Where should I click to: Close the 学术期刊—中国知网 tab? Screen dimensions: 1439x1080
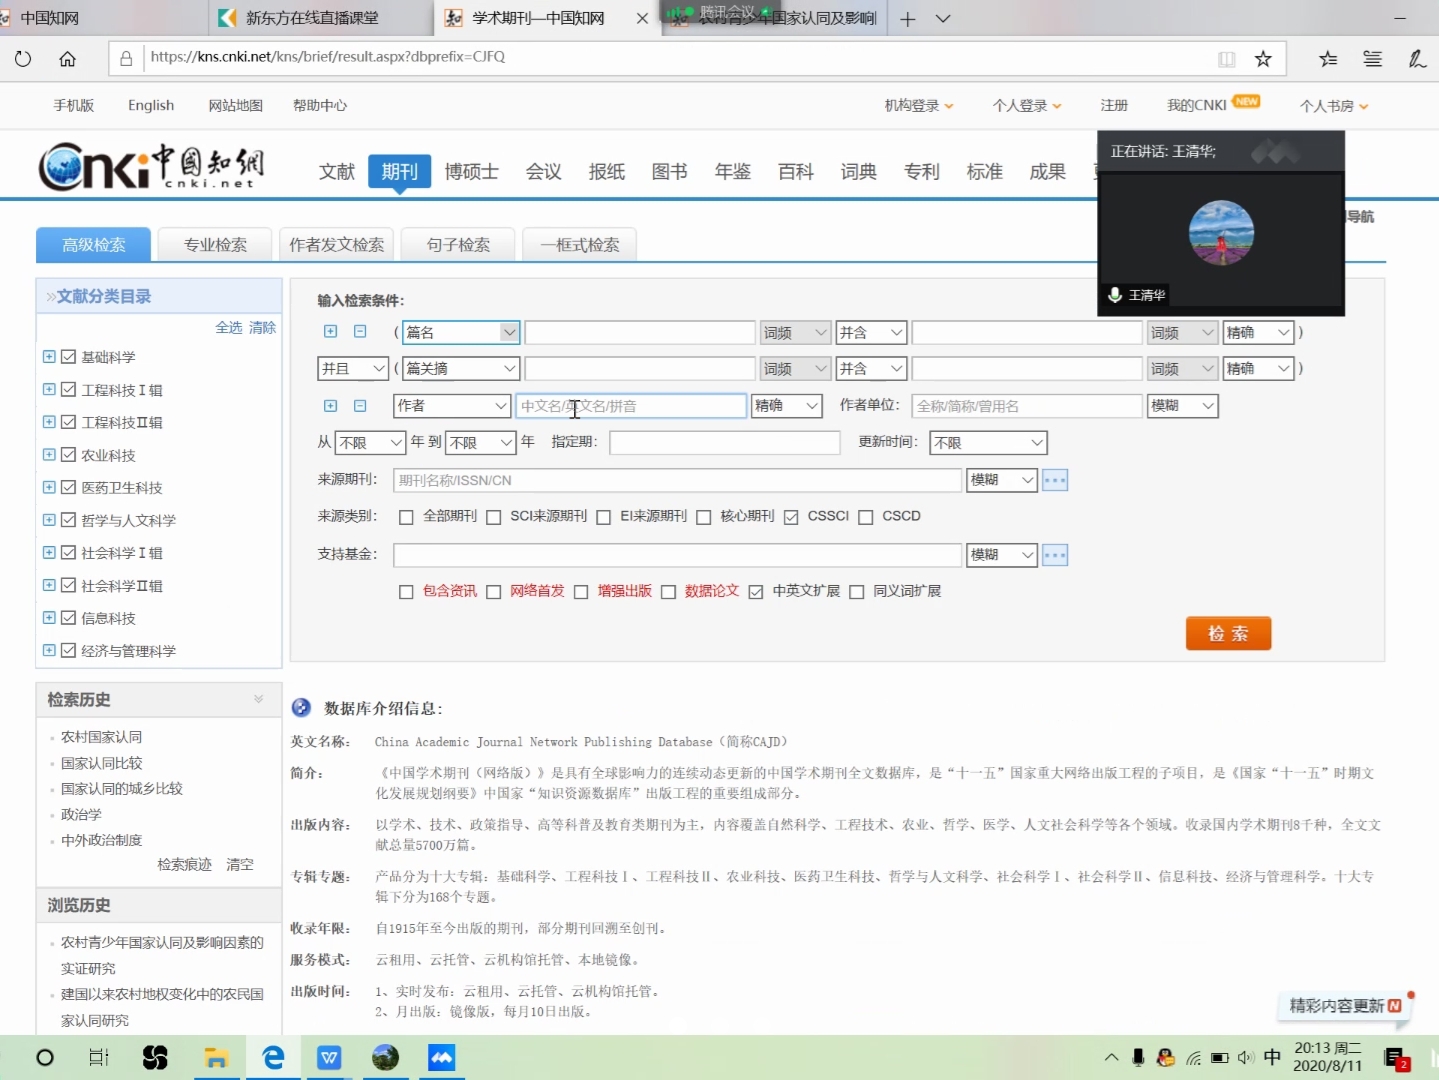[x=642, y=18]
